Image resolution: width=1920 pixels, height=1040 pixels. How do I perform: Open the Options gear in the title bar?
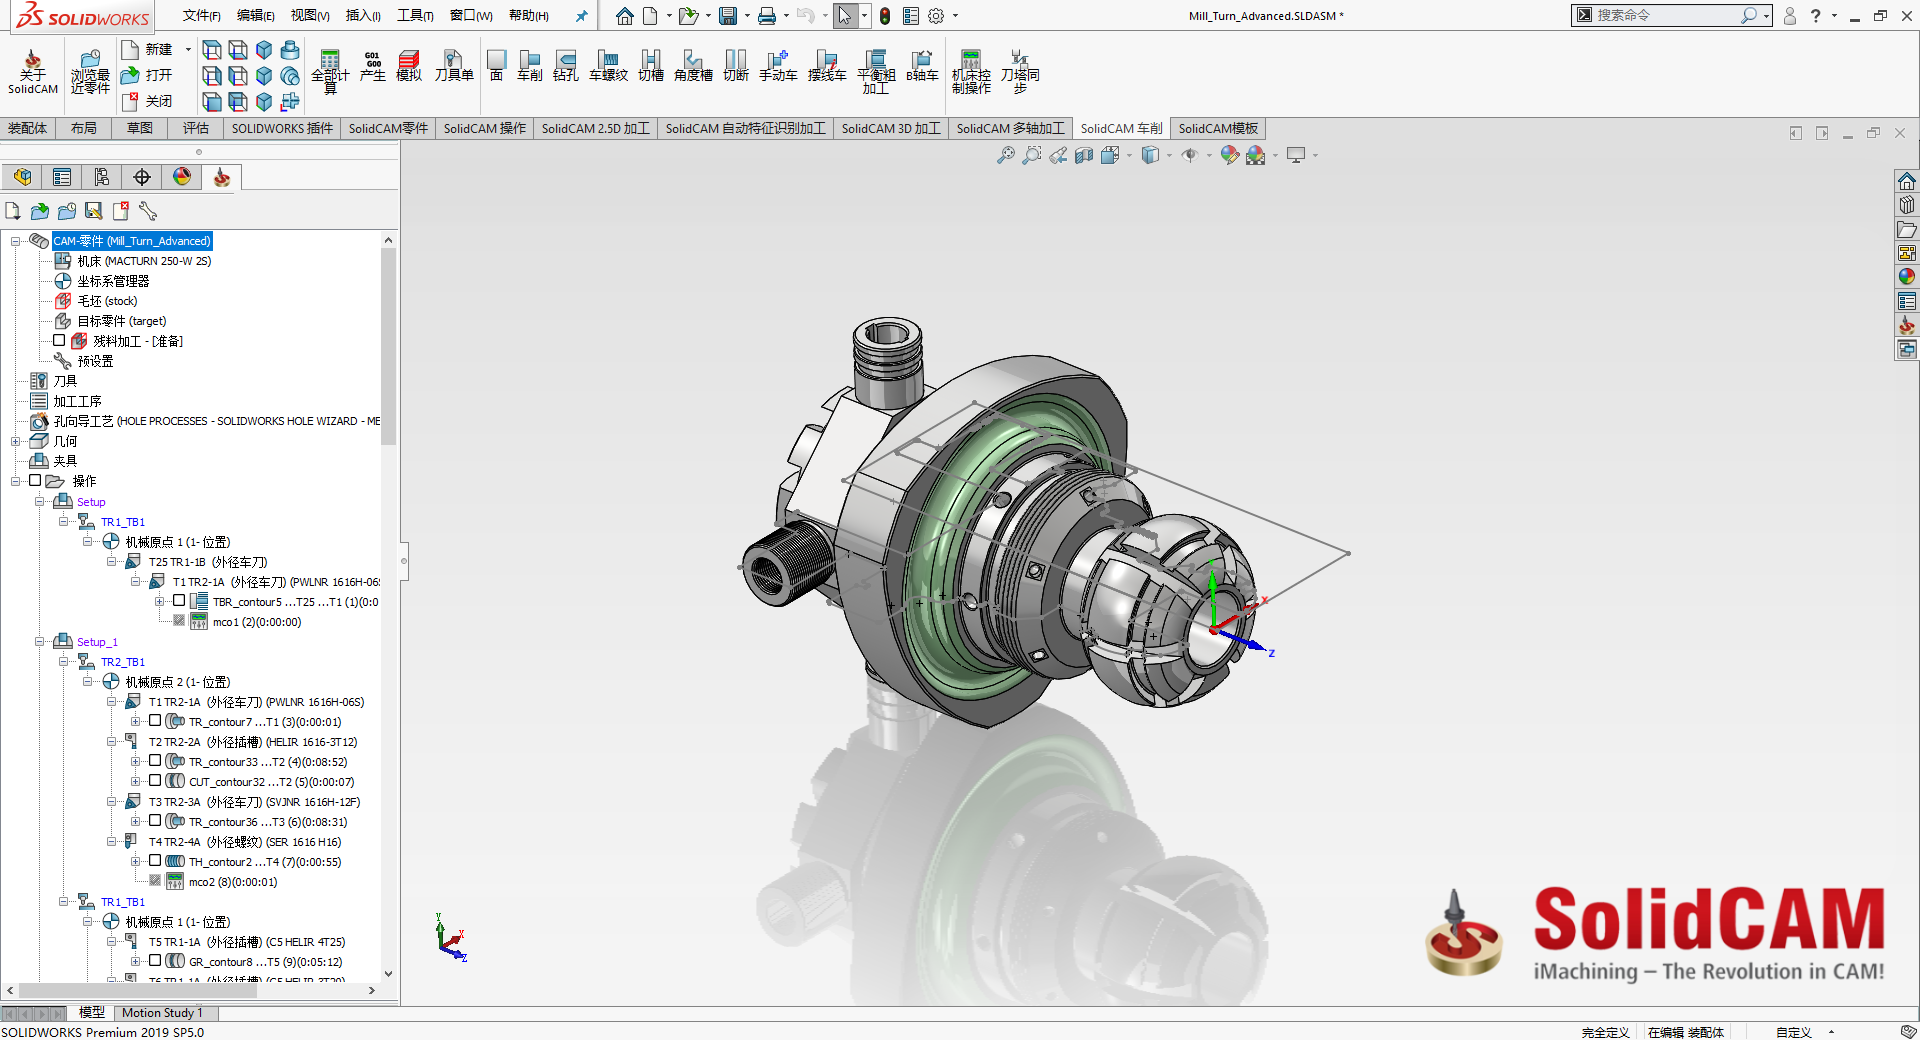[936, 16]
